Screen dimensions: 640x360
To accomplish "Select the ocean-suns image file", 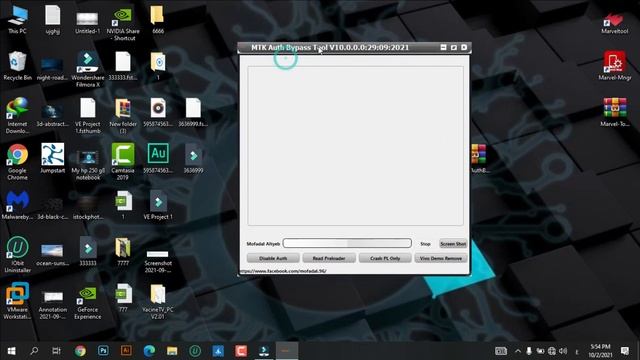I will [x=52, y=255].
